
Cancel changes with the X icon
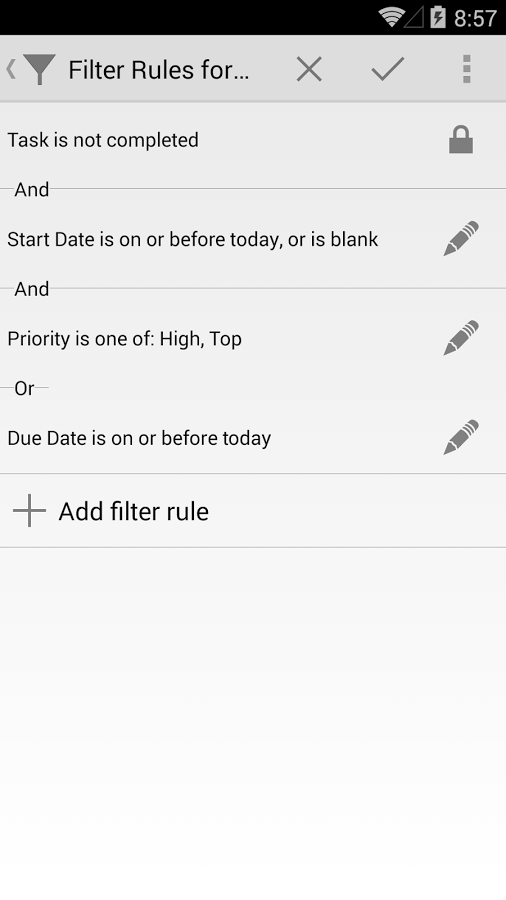click(309, 69)
